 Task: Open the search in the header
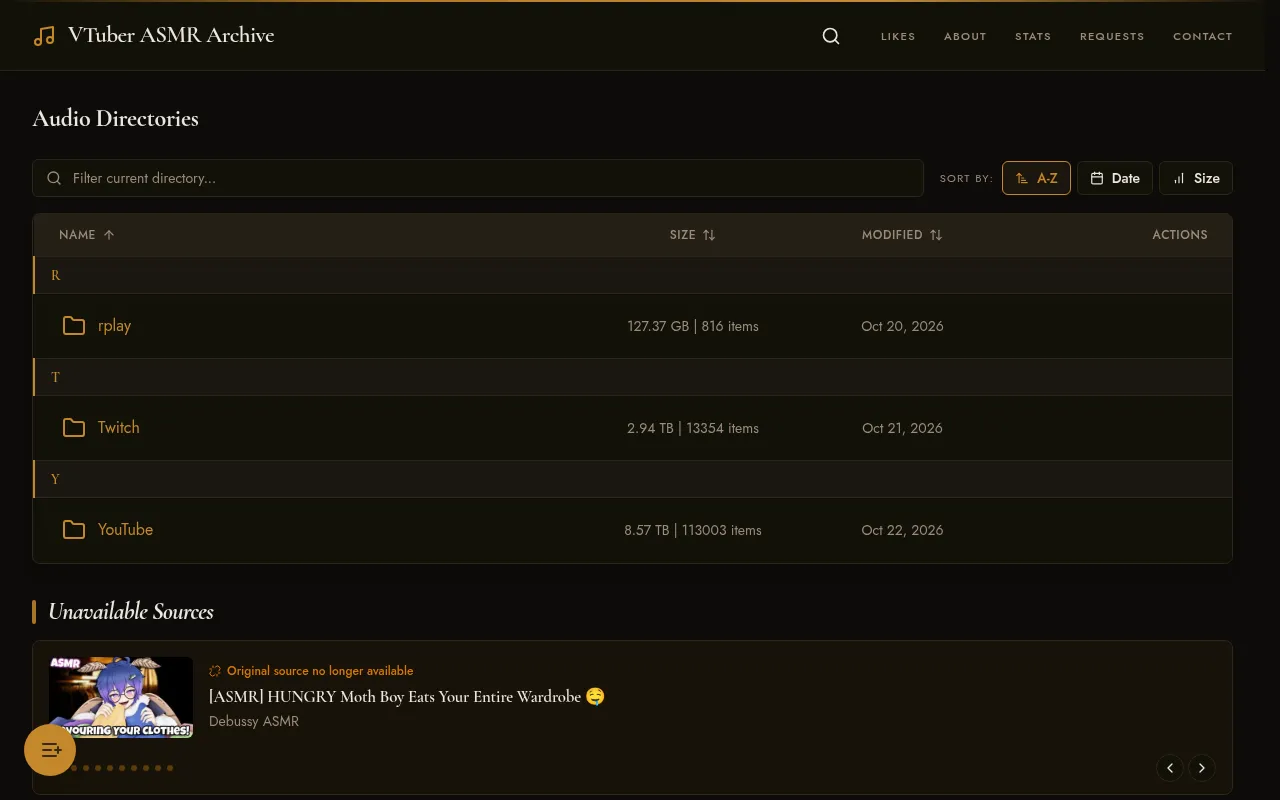[x=831, y=36]
